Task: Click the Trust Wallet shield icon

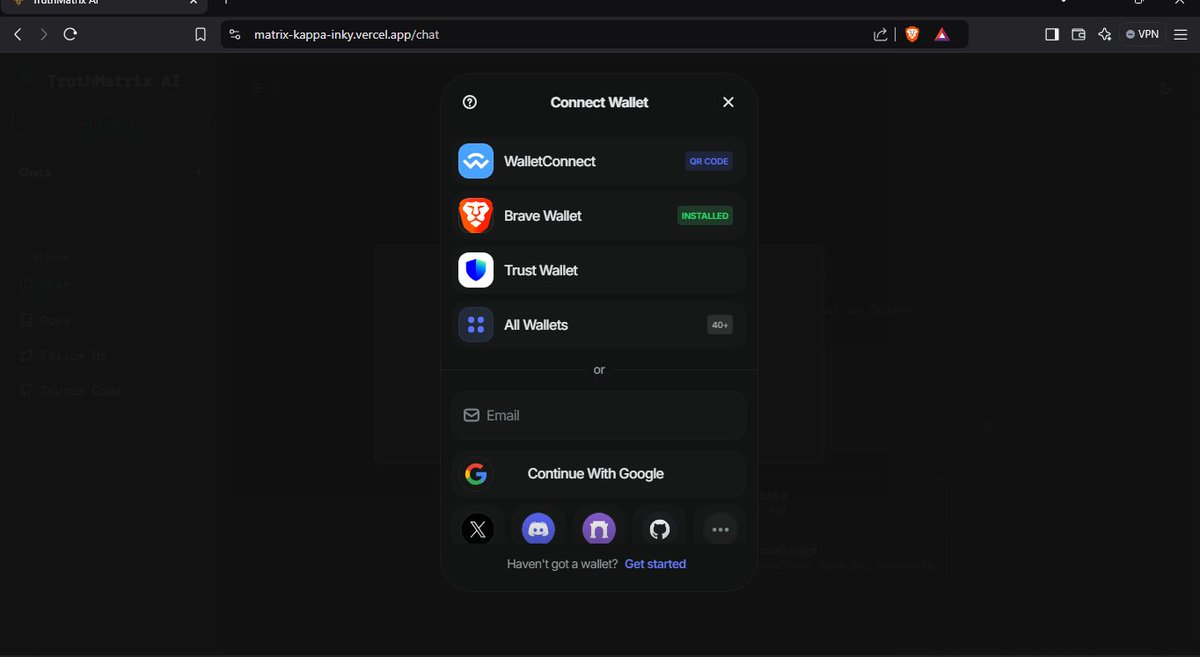Action: [476, 270]
